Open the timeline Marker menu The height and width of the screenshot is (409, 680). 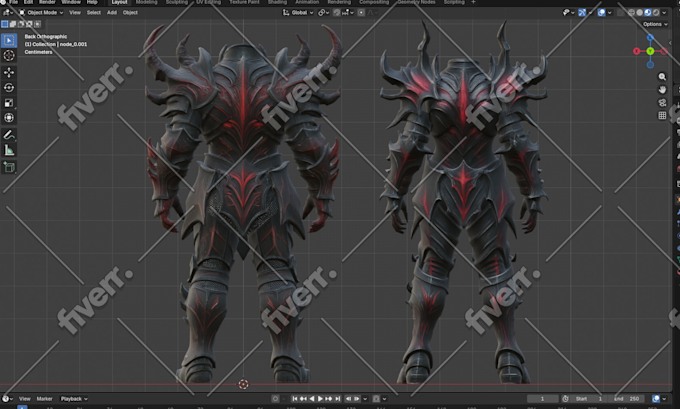click(x=44, y=399)
